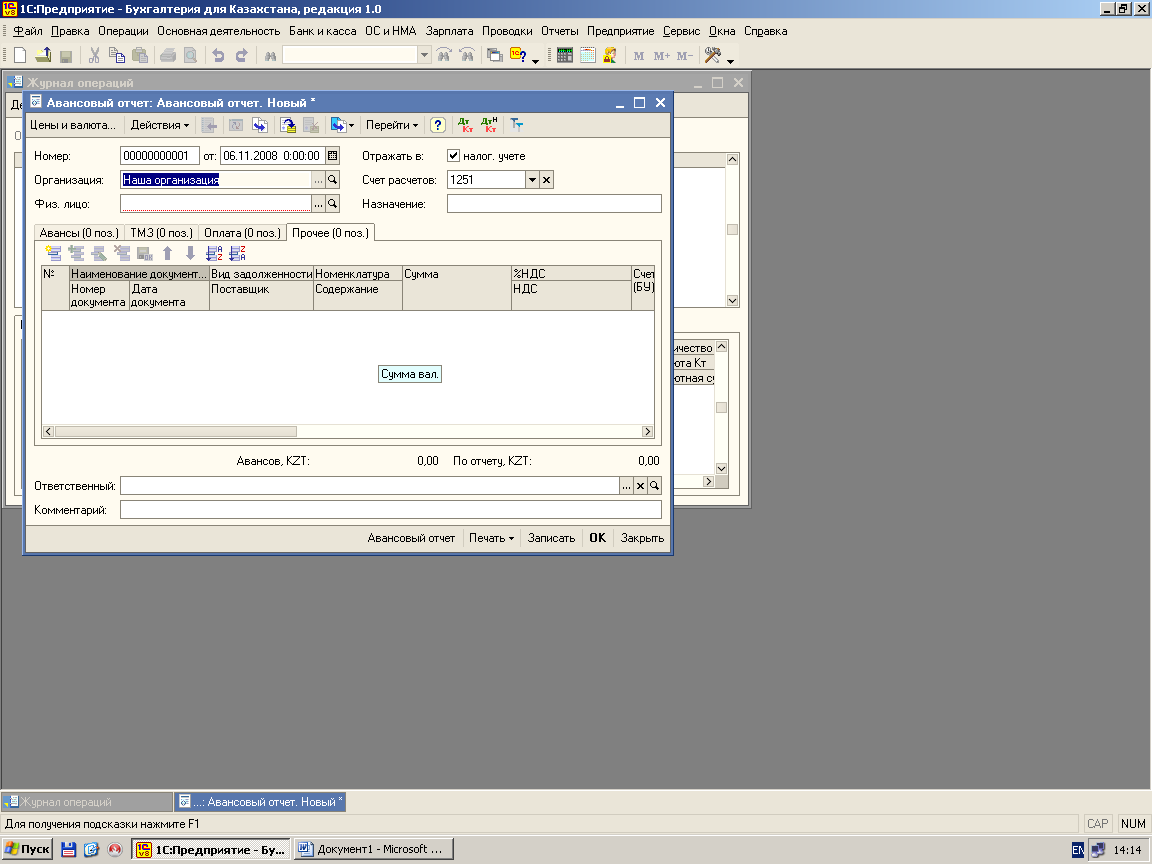Viewport: 1152px width, 864px height.
Task: Click the horizontal scrollbar thumb of the table
Action: click(x=176, y=432)
